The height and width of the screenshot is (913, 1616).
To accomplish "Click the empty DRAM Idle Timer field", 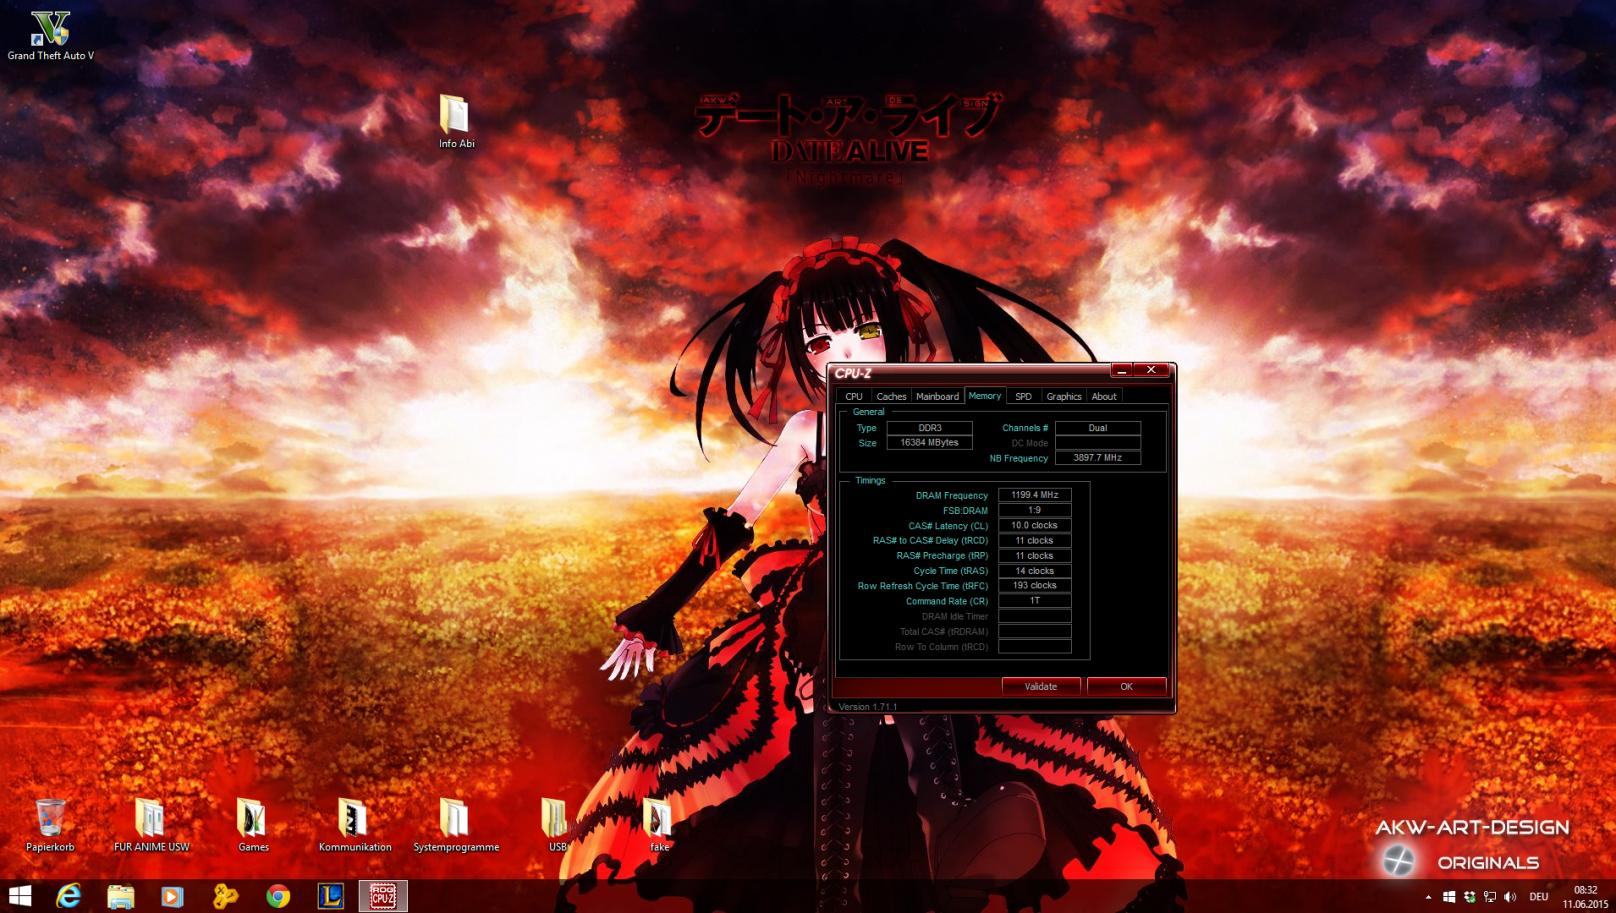I will click(x=1034, y=616).
